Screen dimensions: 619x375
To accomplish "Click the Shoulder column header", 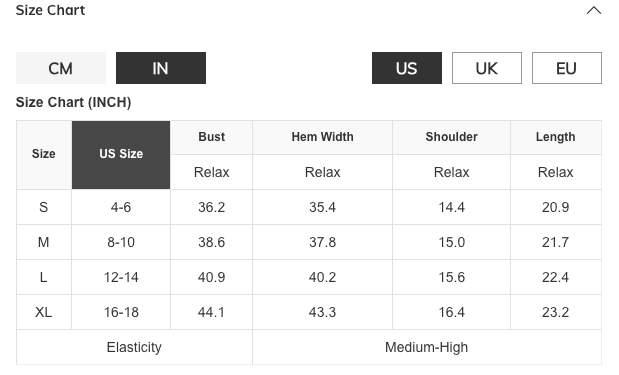I will (452, 137).
